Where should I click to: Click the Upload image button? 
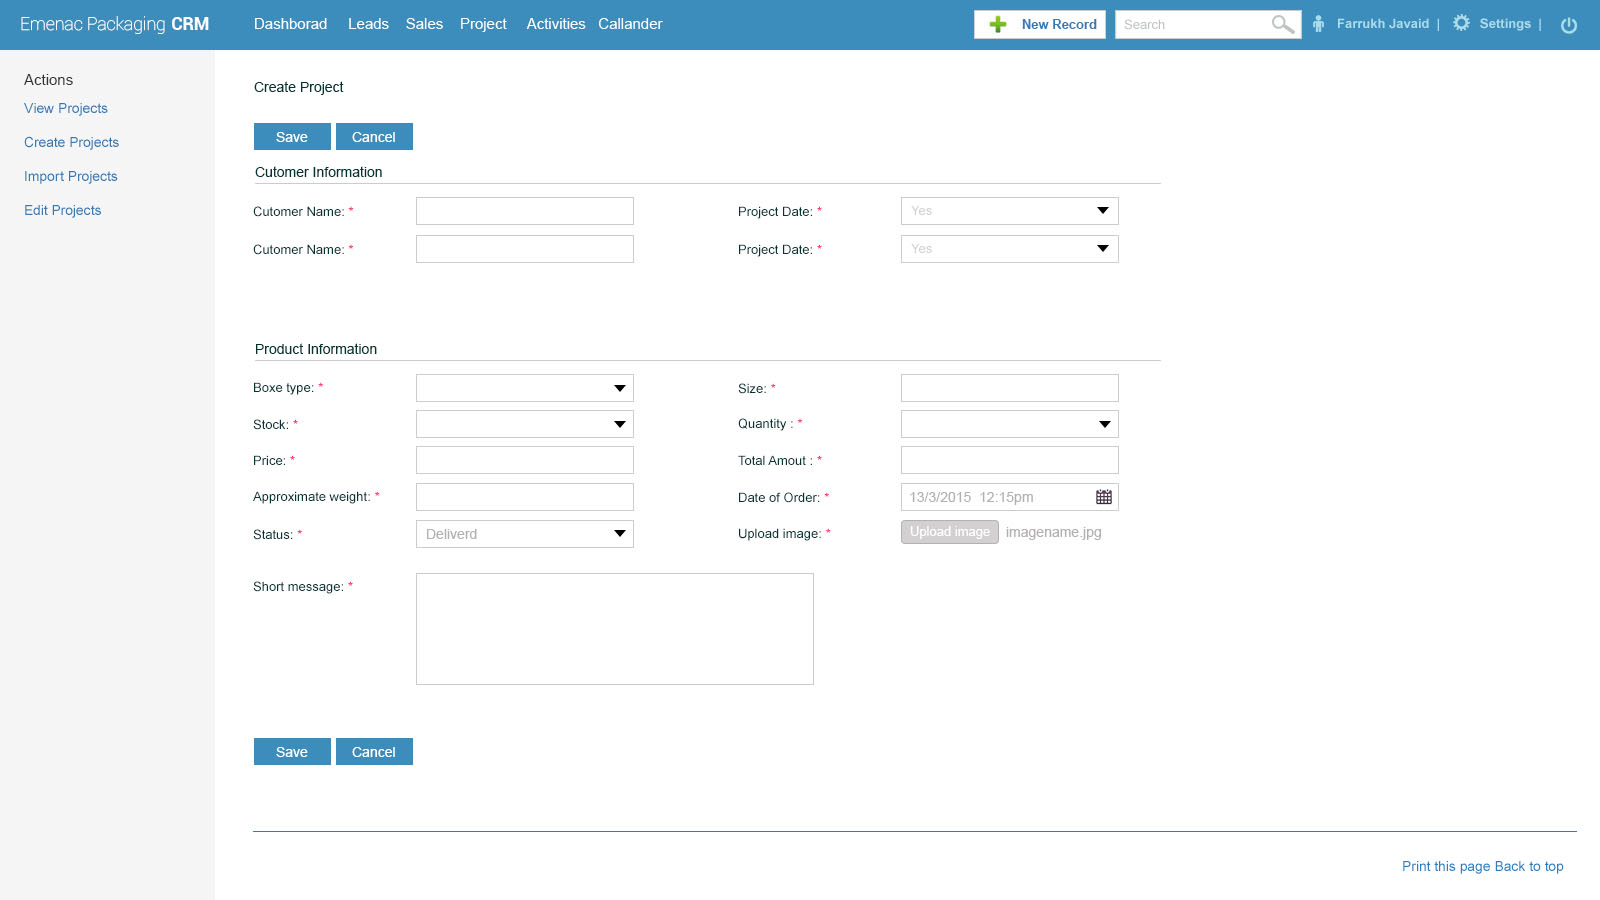949,532
